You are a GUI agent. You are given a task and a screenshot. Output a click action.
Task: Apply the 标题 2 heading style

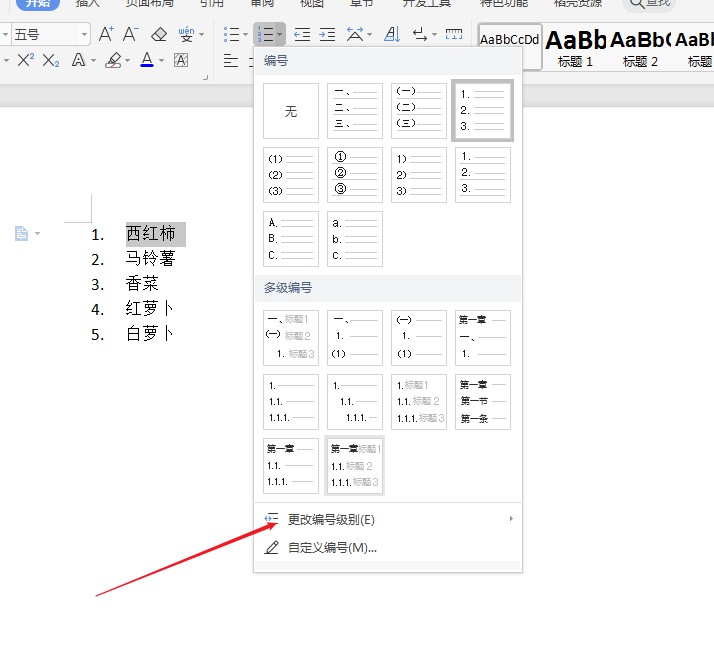640,47
